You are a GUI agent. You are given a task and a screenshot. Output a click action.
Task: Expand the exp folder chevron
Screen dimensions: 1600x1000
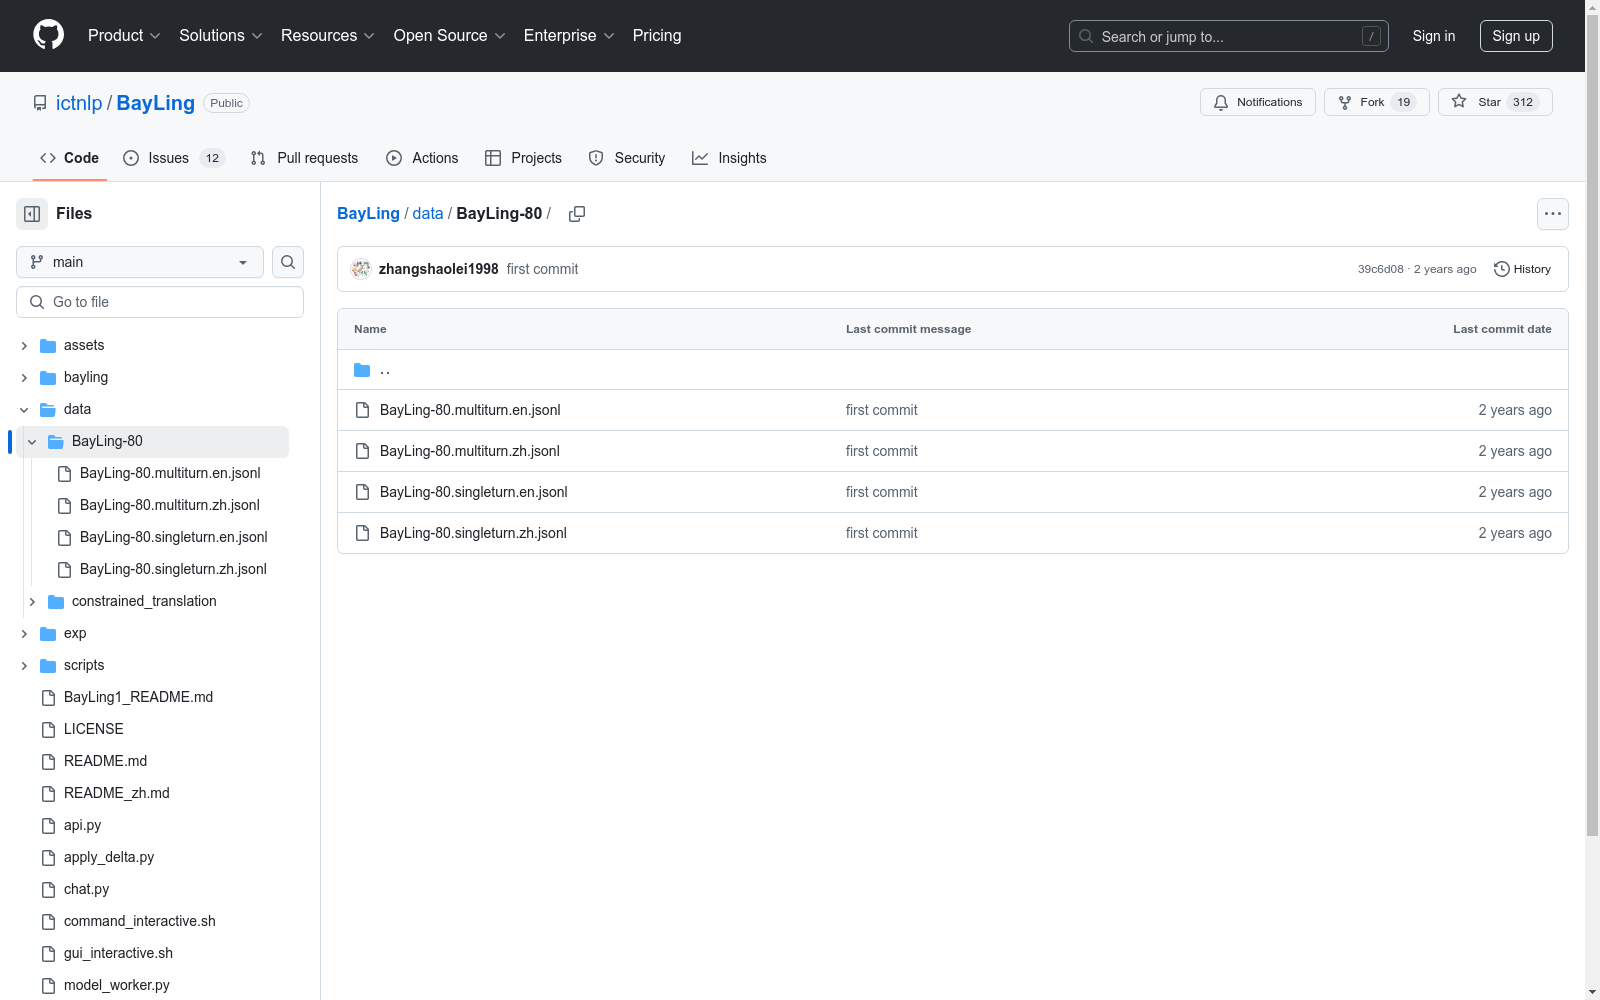(x=24, y=634)
